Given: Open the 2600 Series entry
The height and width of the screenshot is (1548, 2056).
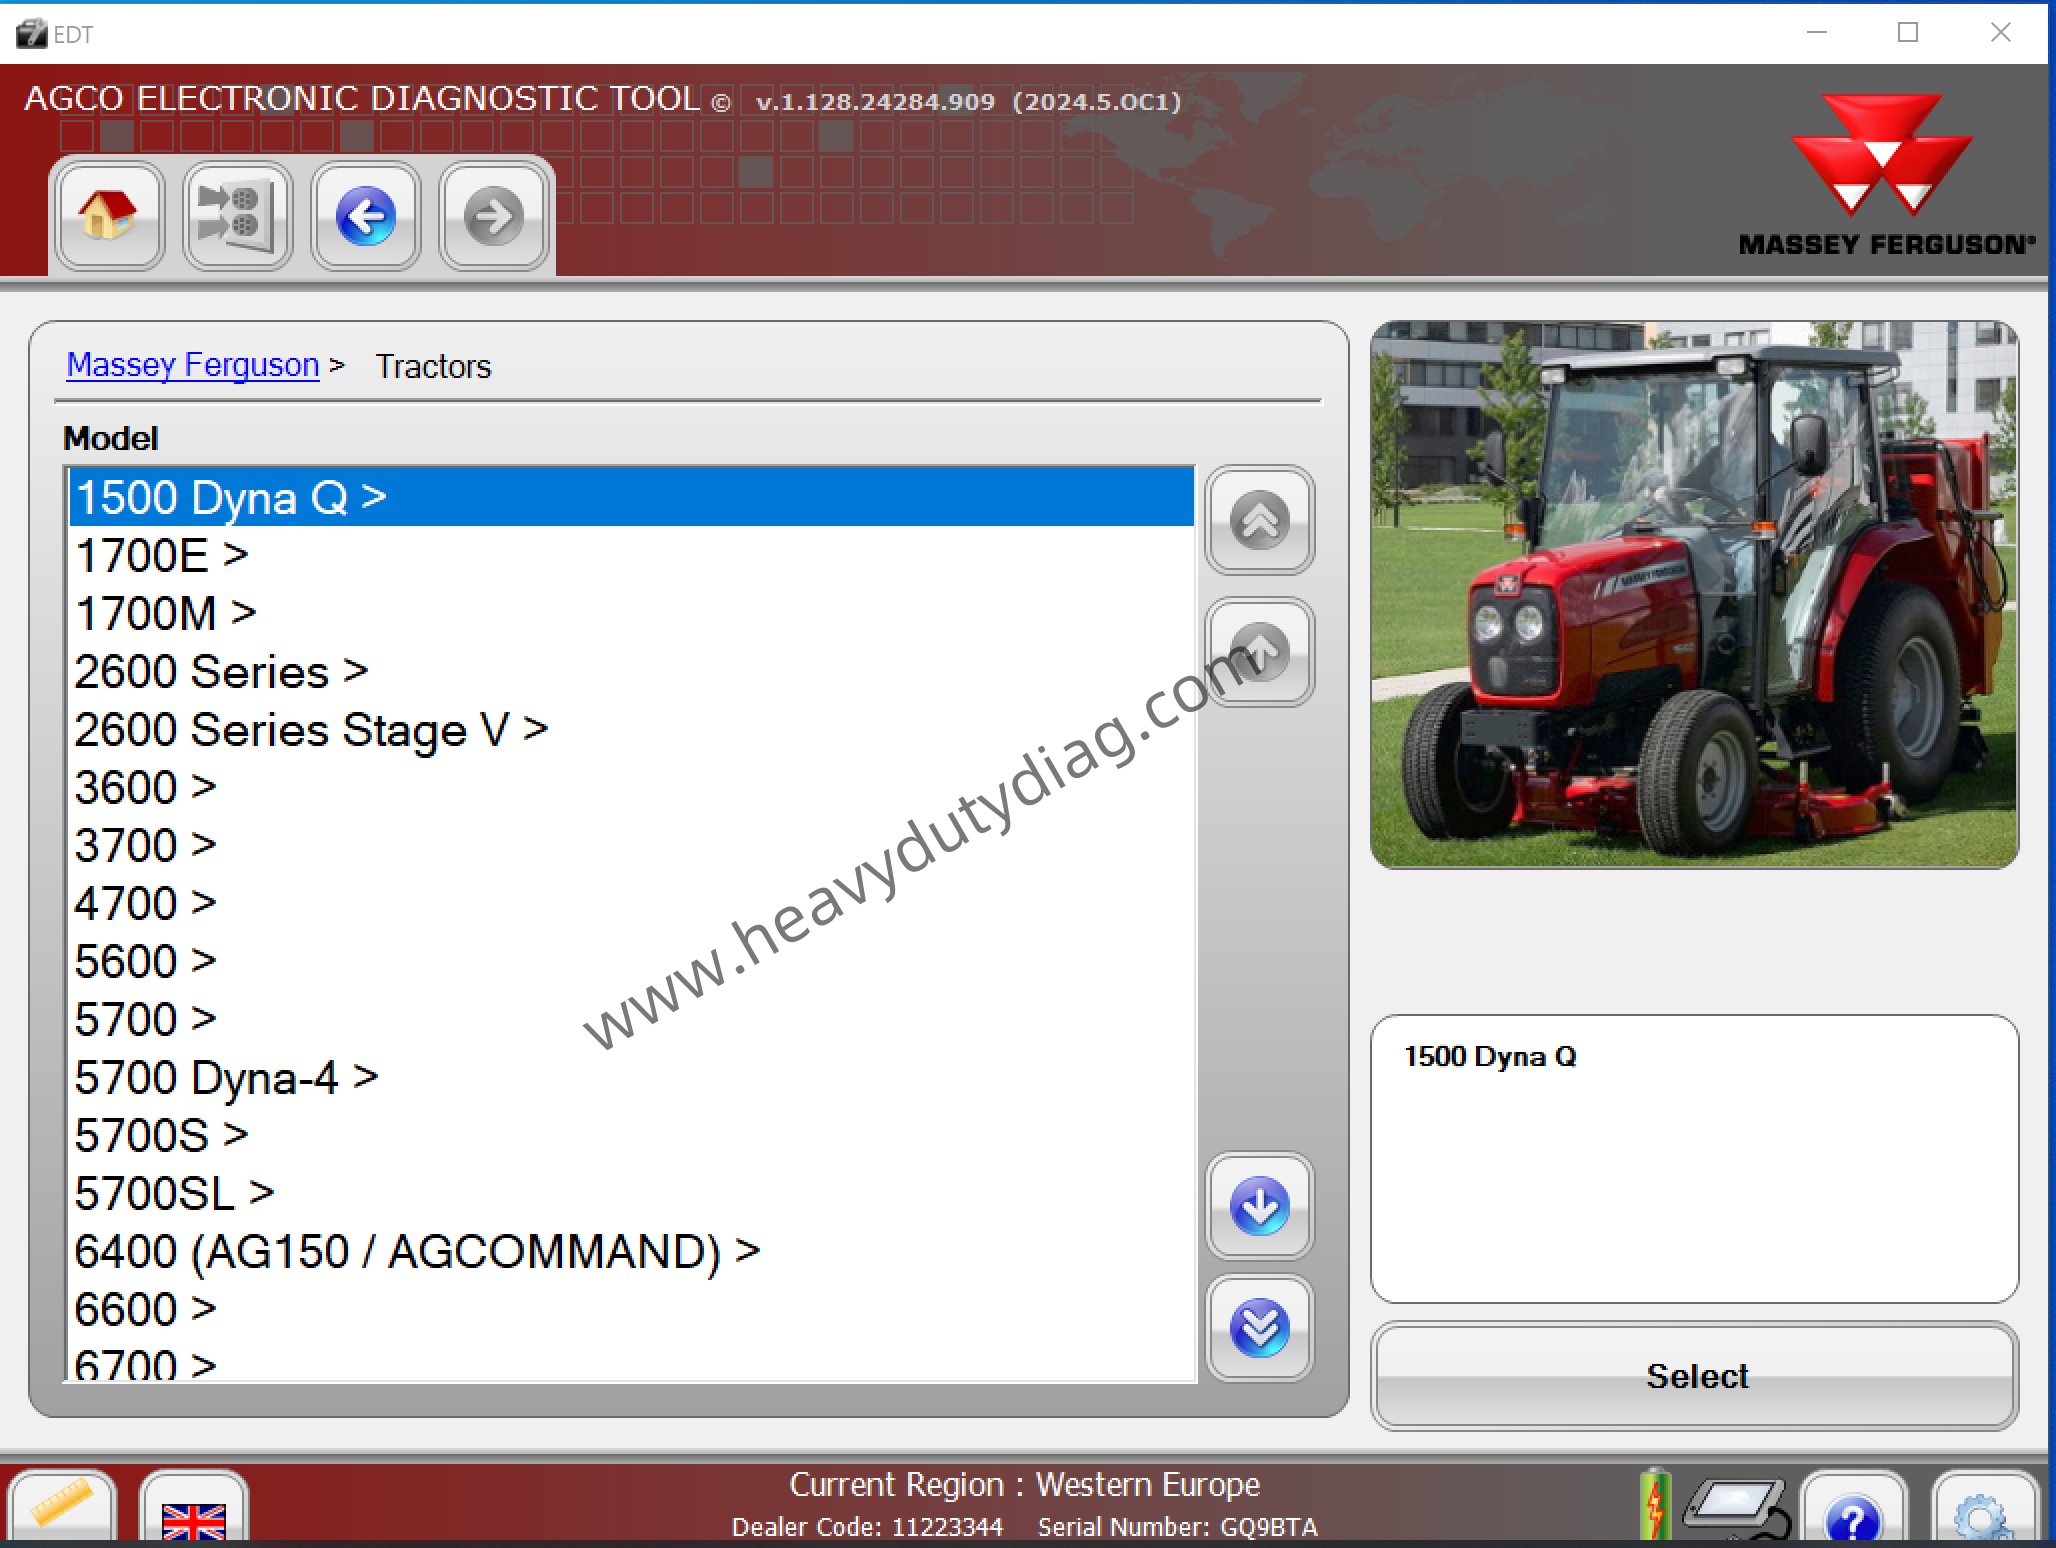Looking at the screenshot, I should pos(632,671).
